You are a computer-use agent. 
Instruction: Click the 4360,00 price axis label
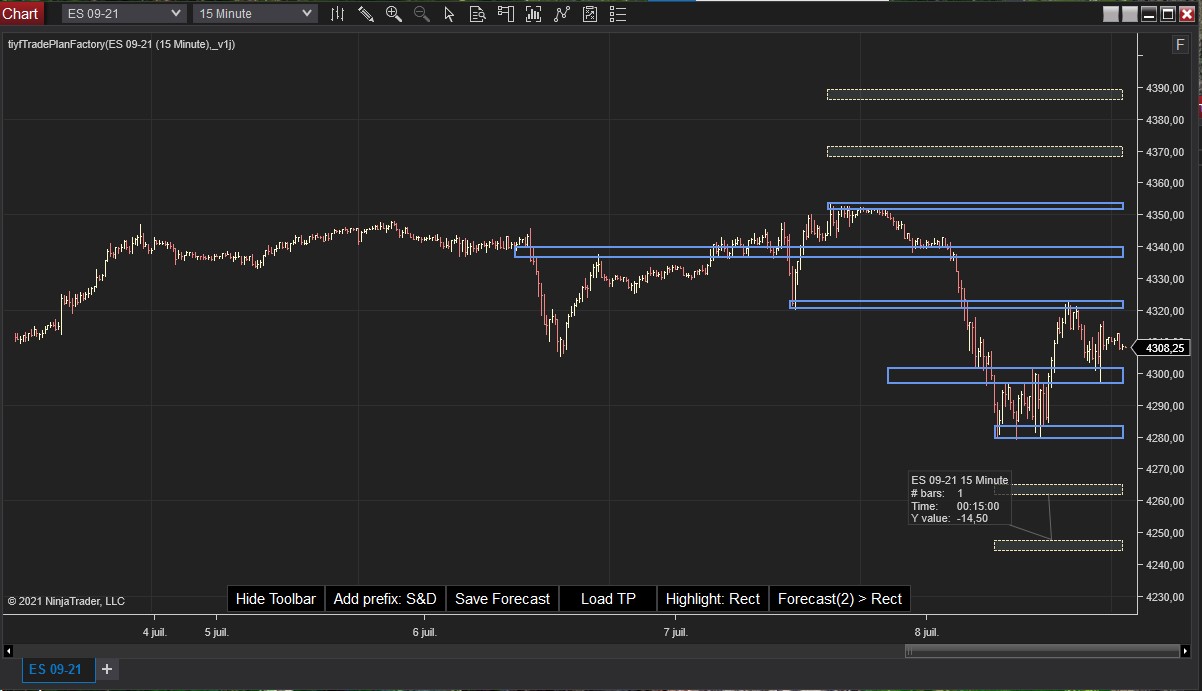click(x=1165, y=183)
